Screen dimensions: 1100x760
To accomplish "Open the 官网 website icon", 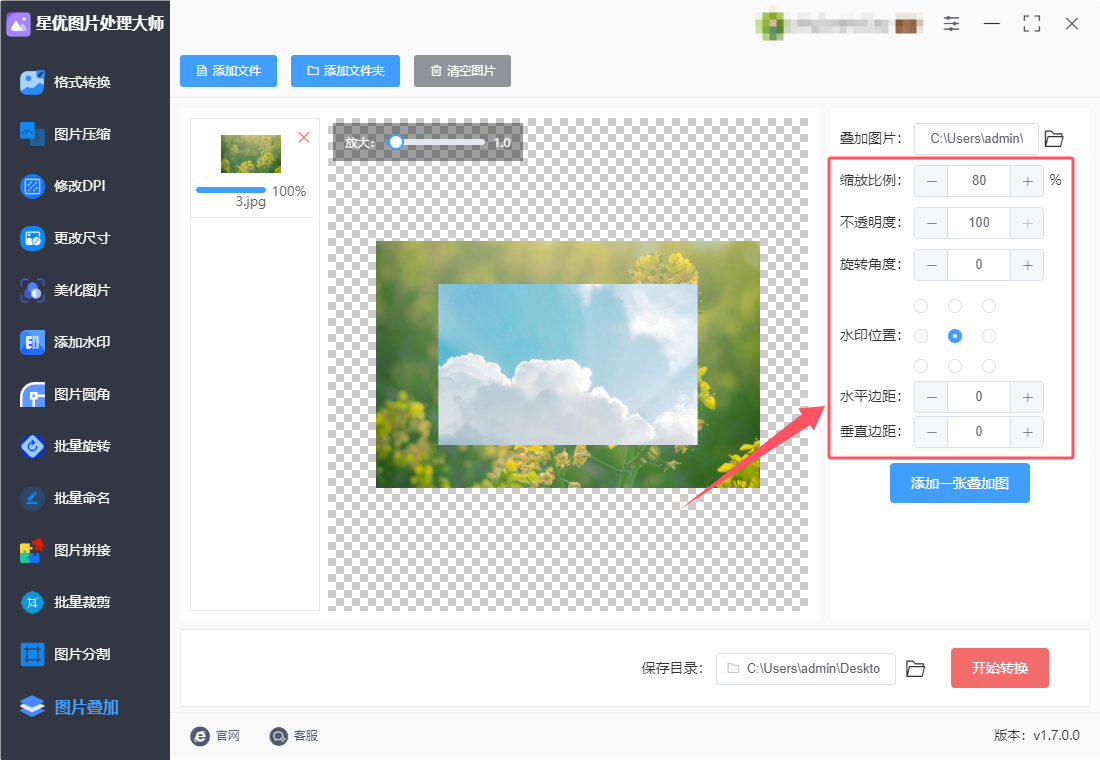I will (200, 735).
